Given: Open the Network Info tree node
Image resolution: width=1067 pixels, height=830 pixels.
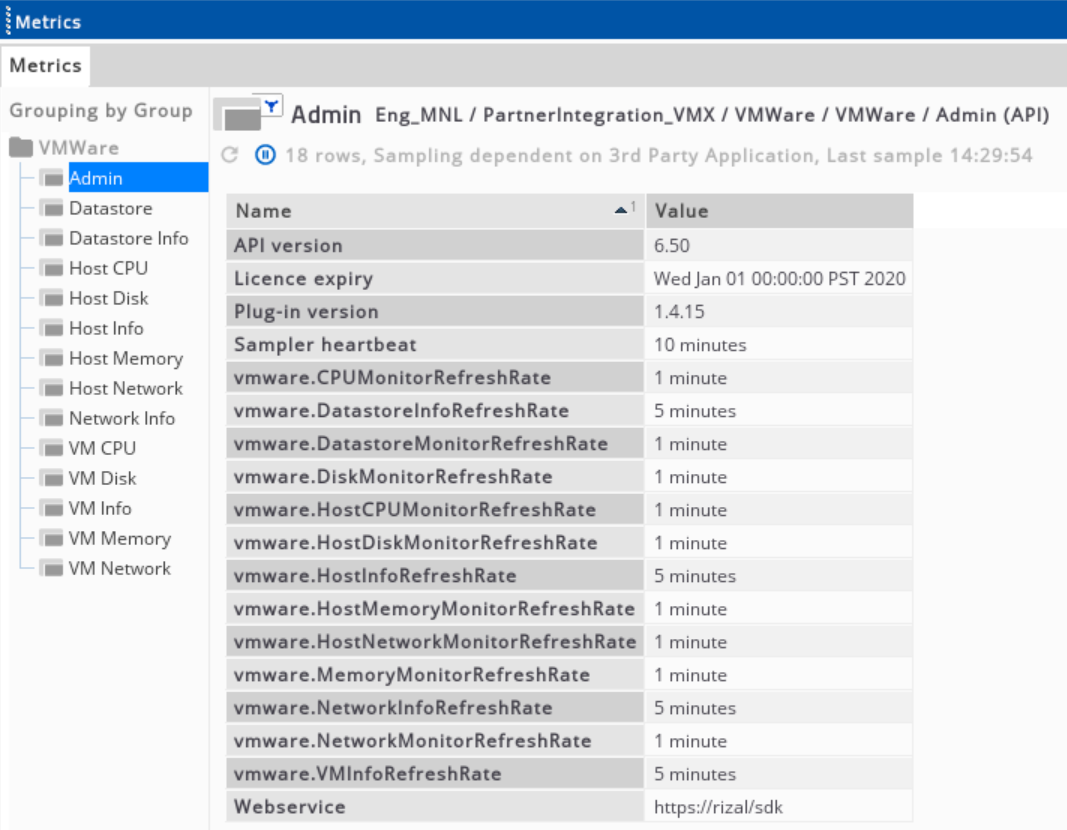Looking at the screenshot, I should 122,418.
